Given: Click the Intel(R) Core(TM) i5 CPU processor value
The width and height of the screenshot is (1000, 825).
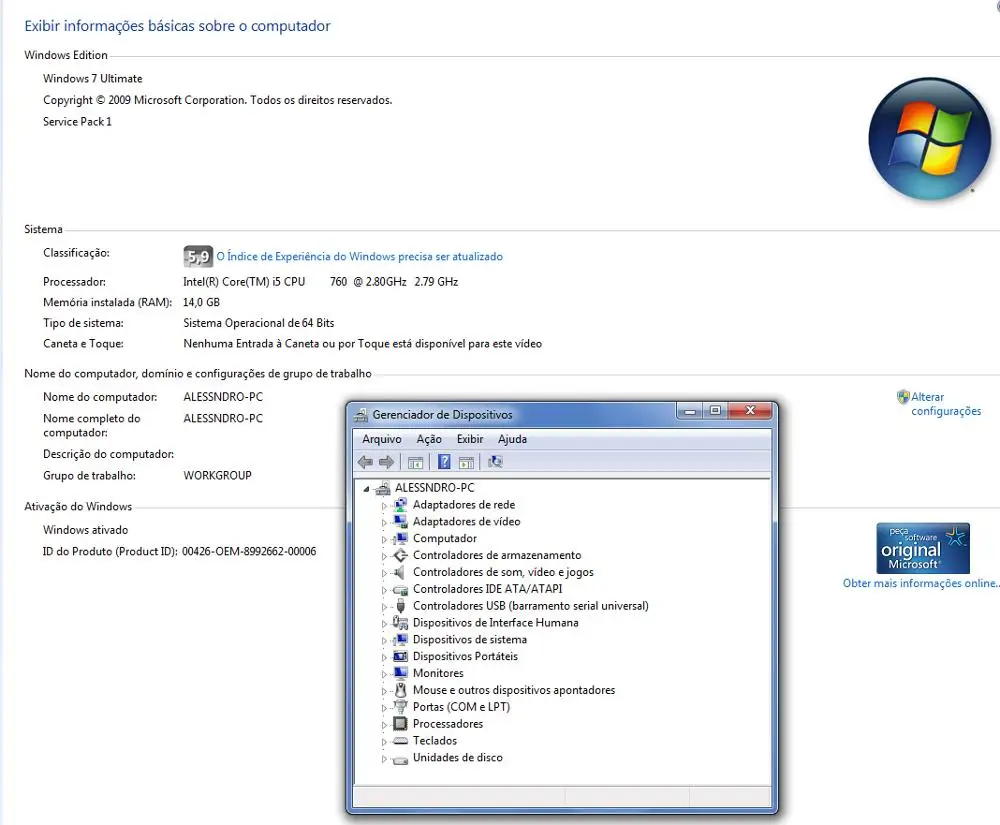Looking at the screenshot, I should tap(321, 281).
